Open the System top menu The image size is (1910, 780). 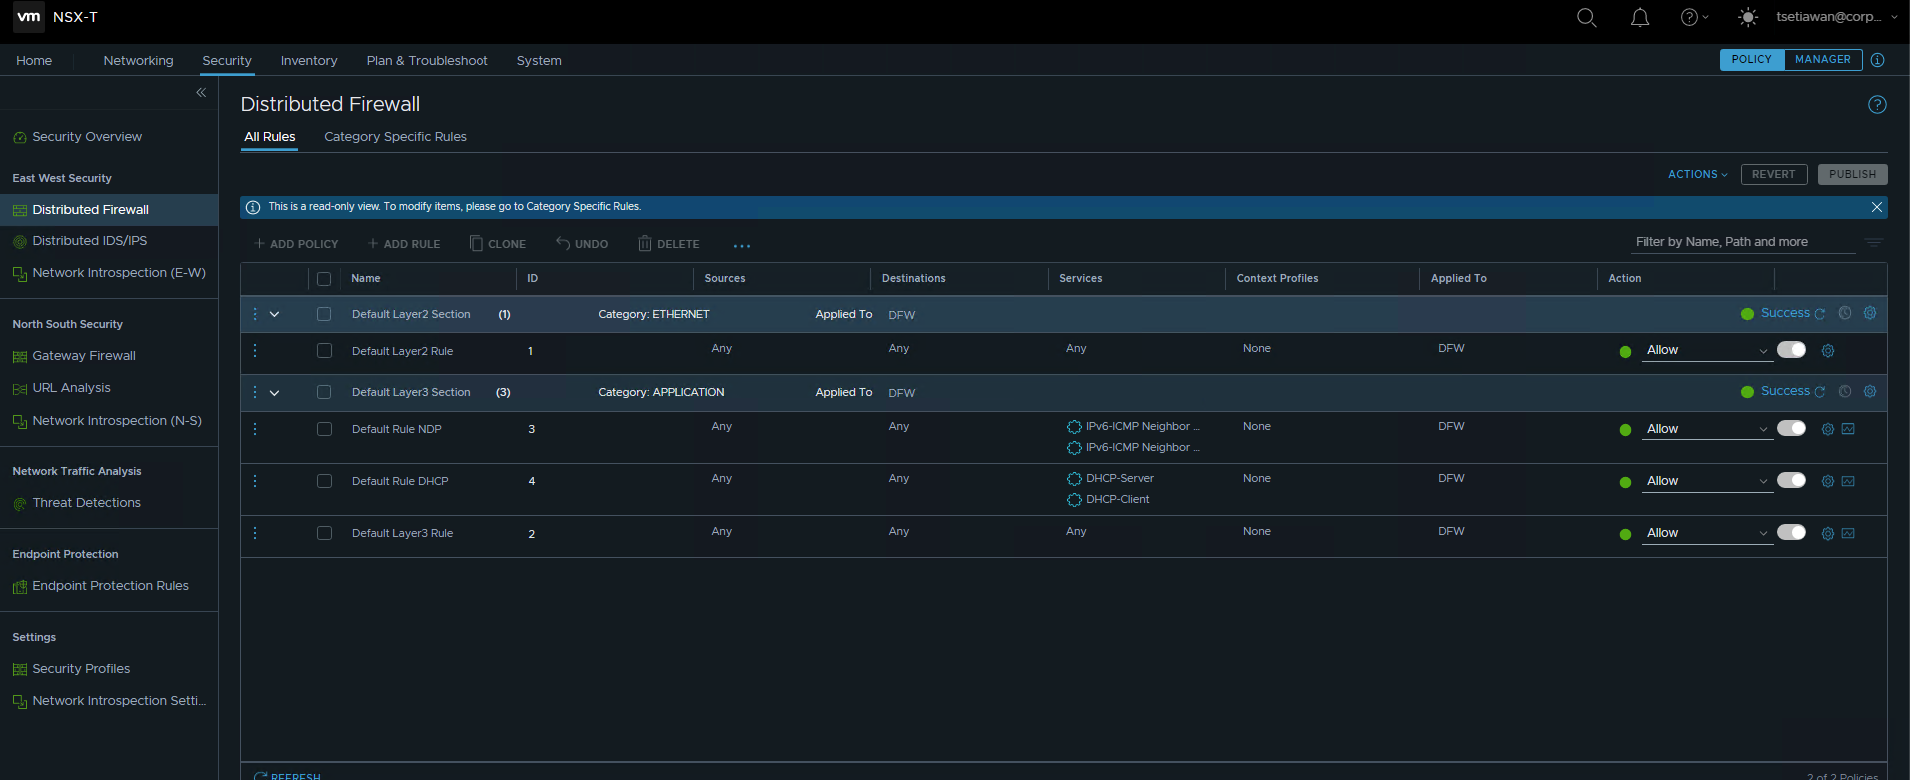[539, 61]
